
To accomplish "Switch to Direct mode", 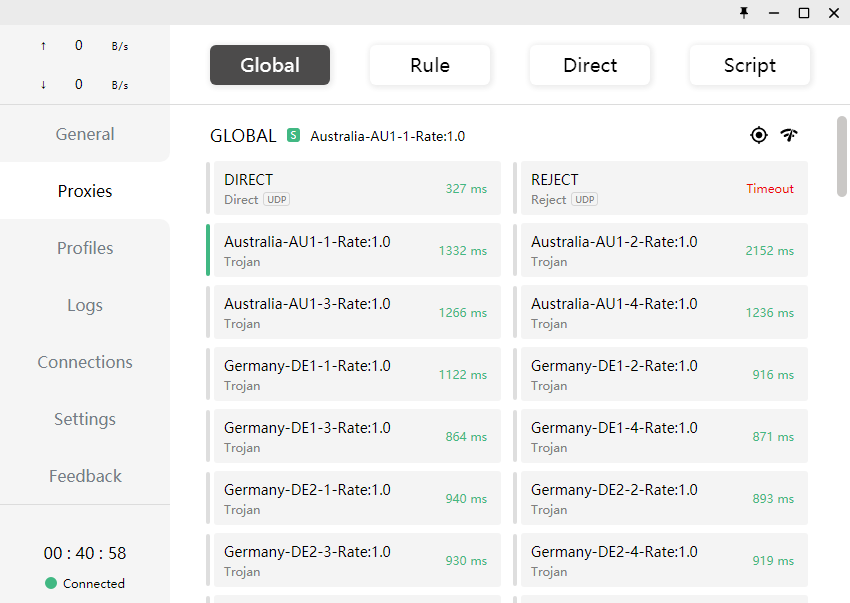I will pos(590,65).
